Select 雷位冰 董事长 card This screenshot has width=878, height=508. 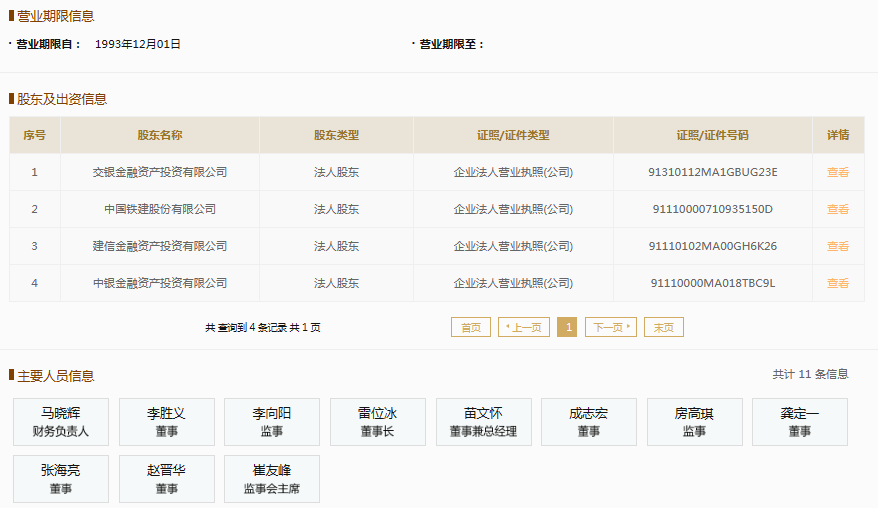pos(378,422)
